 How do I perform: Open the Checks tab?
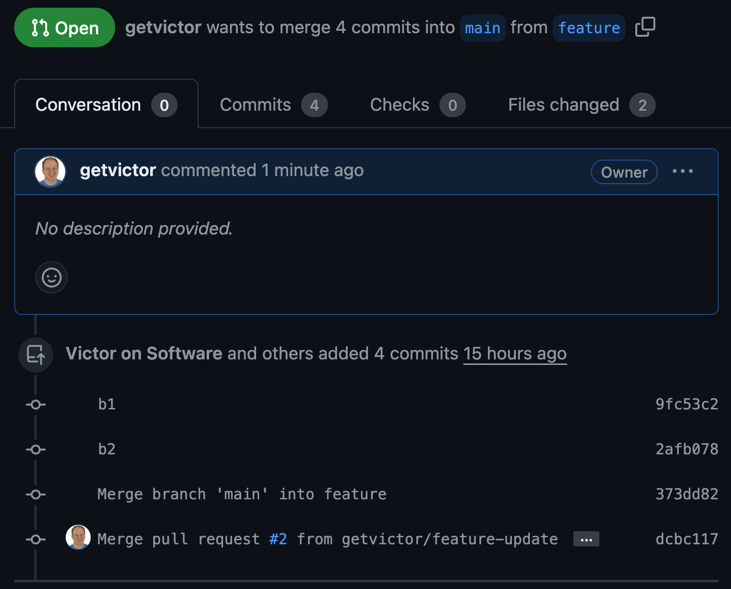point(416,104)
